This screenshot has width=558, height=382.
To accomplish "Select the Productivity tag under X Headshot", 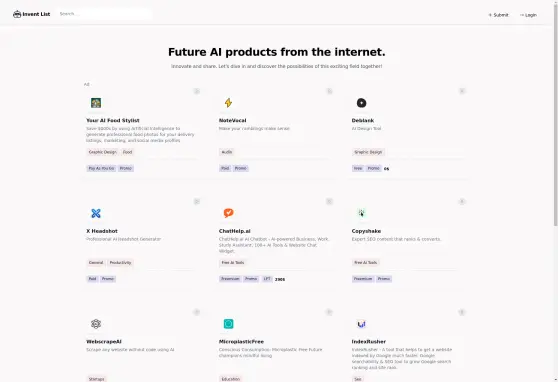I will pyautogui.click(x=120, y=263).
